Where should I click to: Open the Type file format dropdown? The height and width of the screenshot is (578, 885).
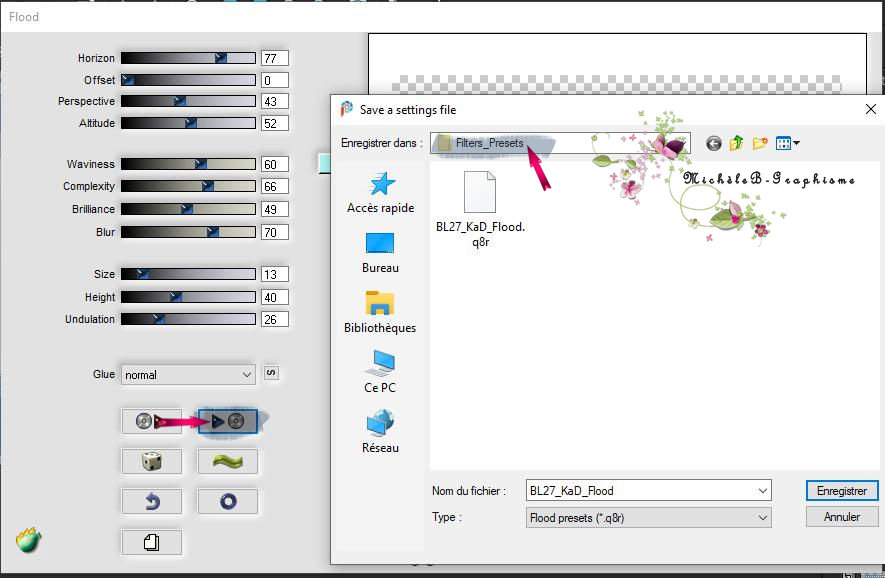pos(649,518)
